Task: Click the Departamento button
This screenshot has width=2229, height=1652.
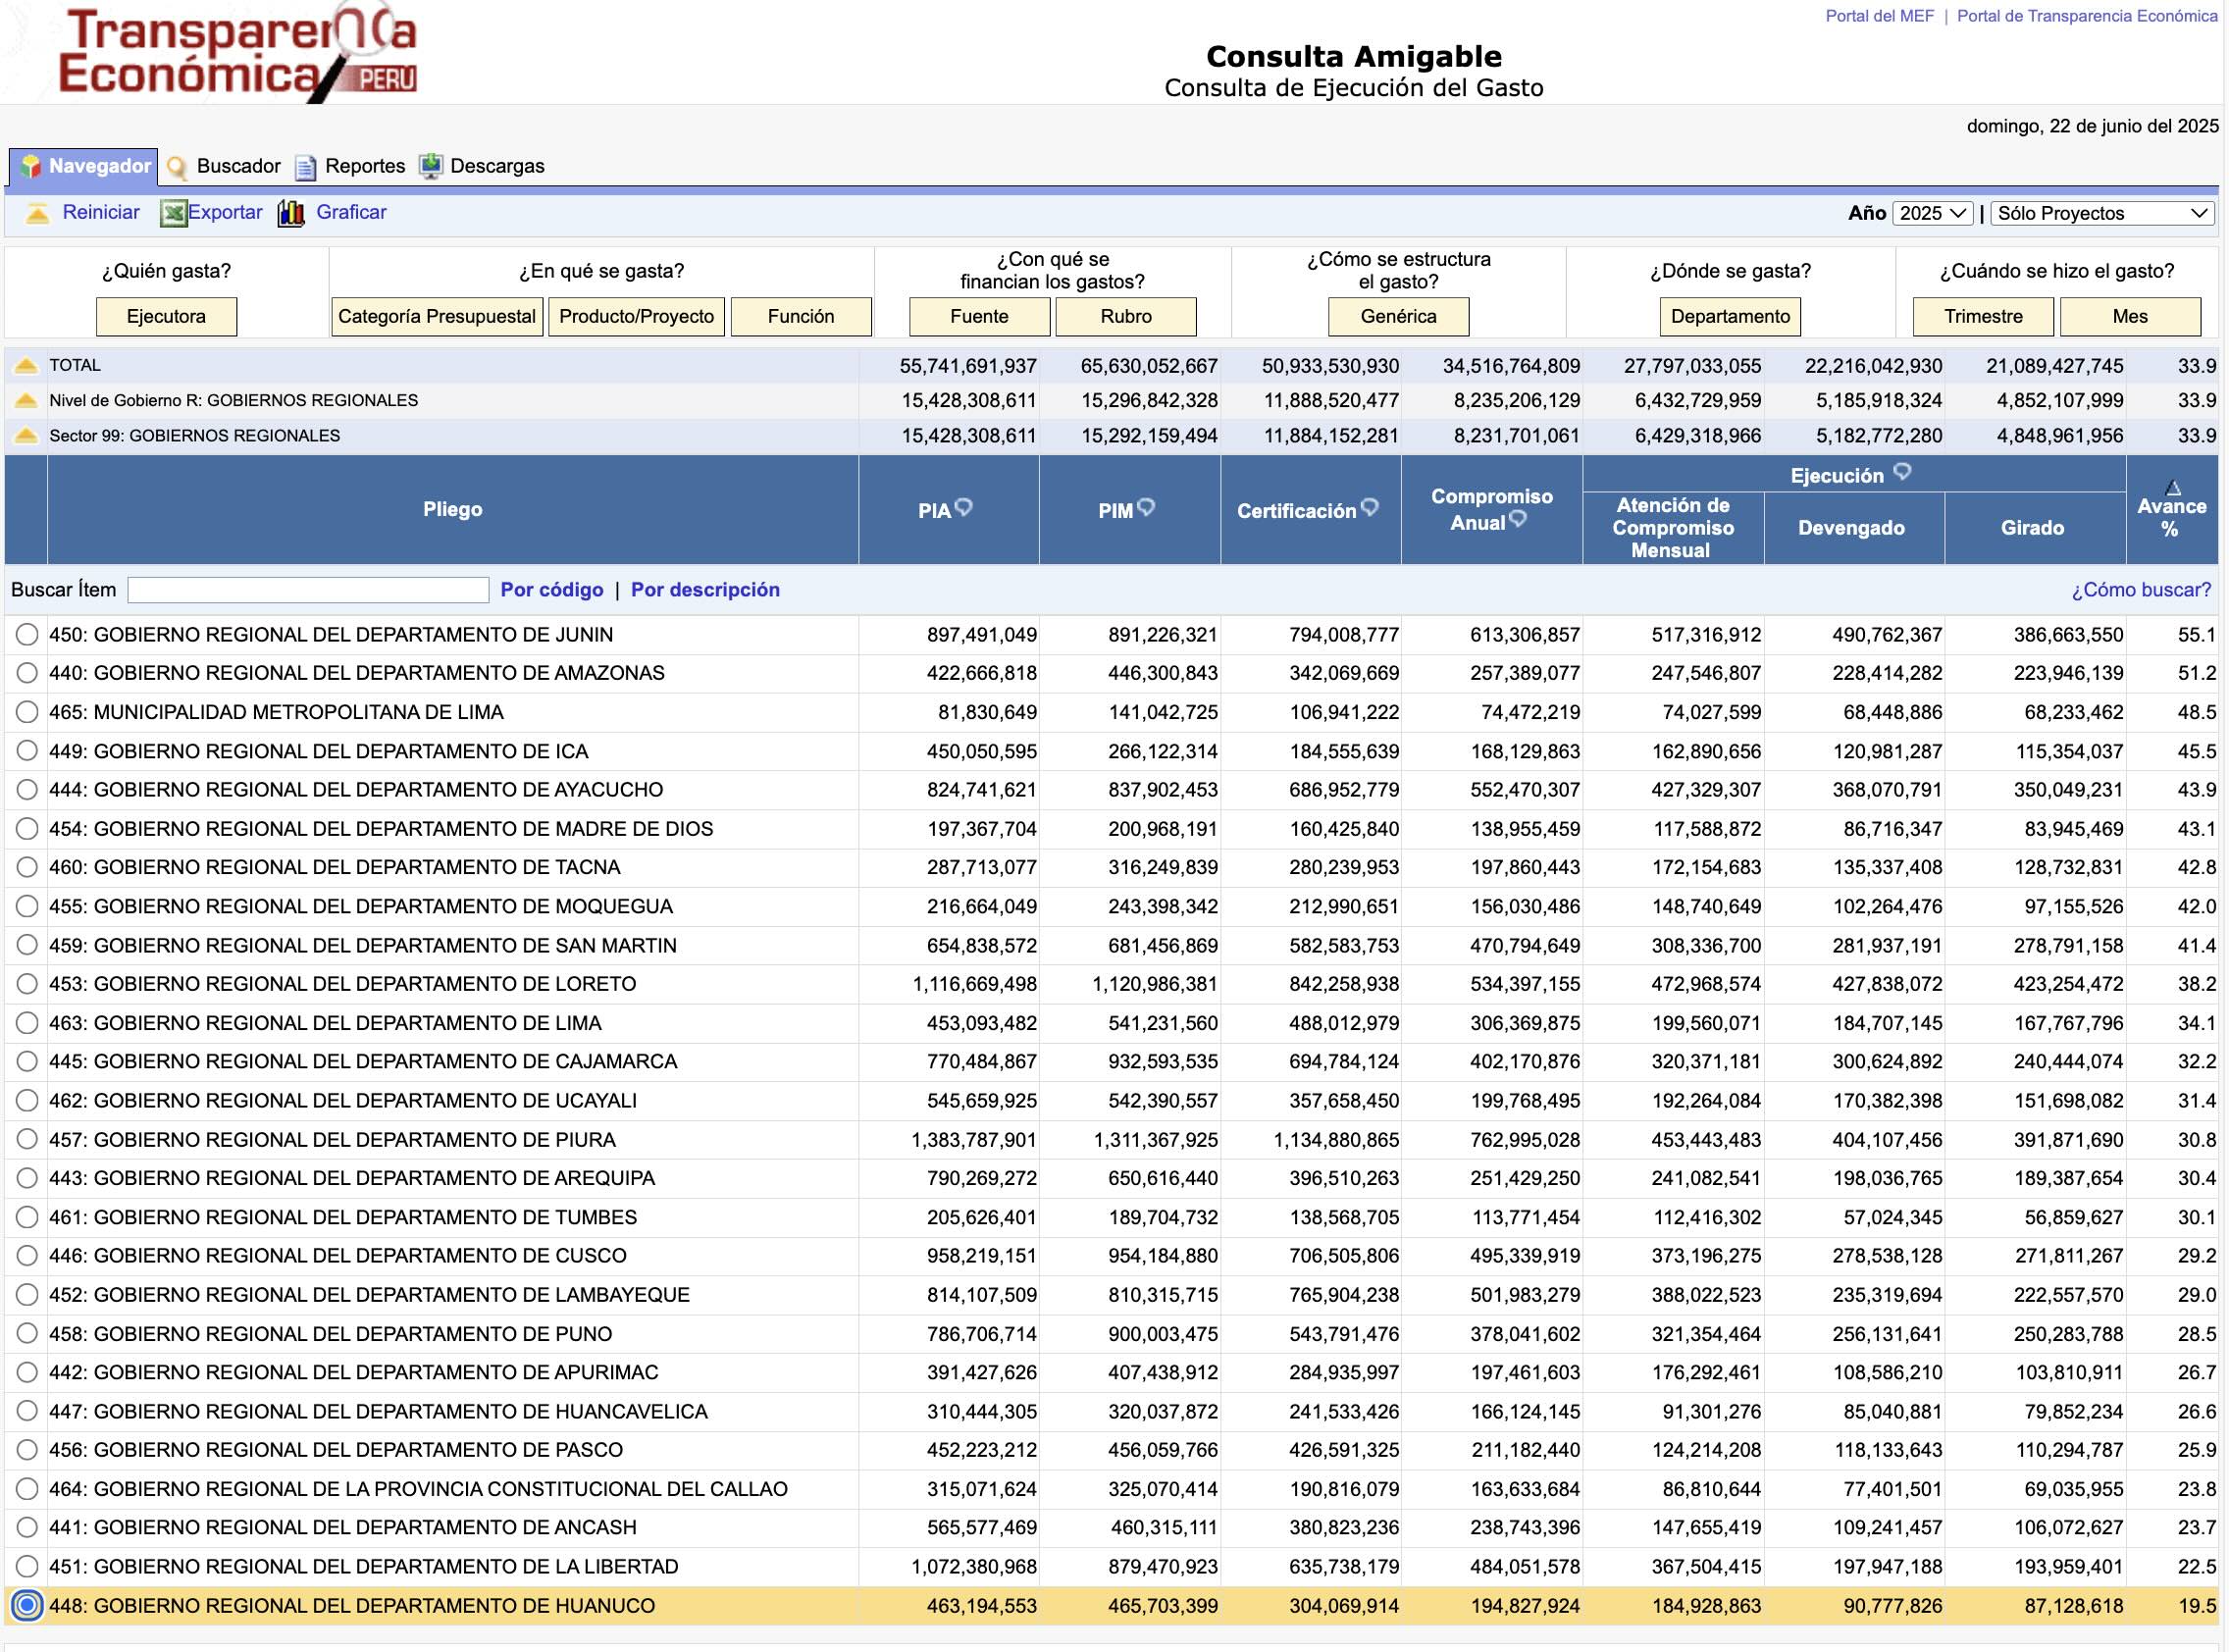Action: [x=1730, y=317]
